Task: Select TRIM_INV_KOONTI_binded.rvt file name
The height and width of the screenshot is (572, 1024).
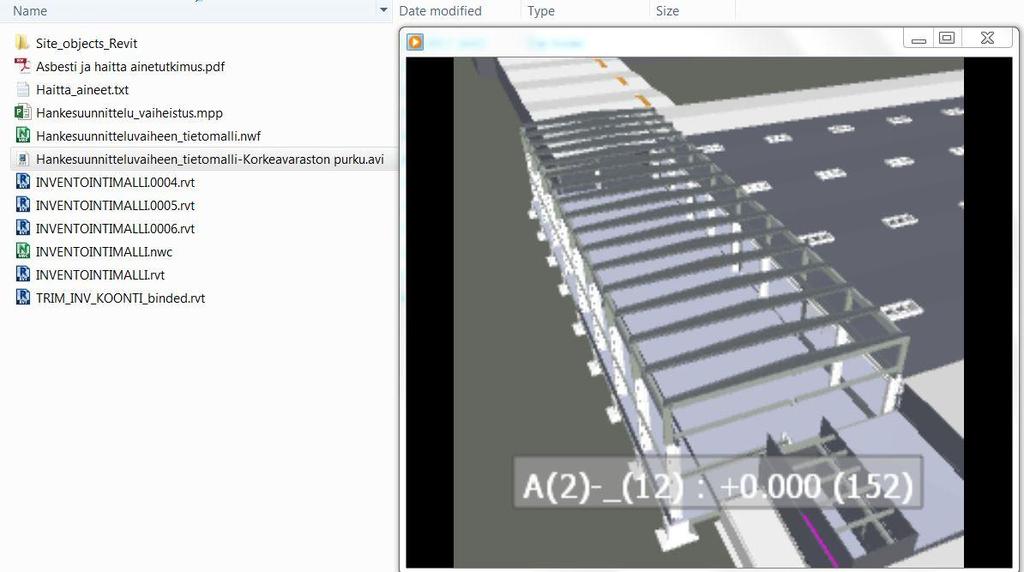Action: [x=120, y=298]
